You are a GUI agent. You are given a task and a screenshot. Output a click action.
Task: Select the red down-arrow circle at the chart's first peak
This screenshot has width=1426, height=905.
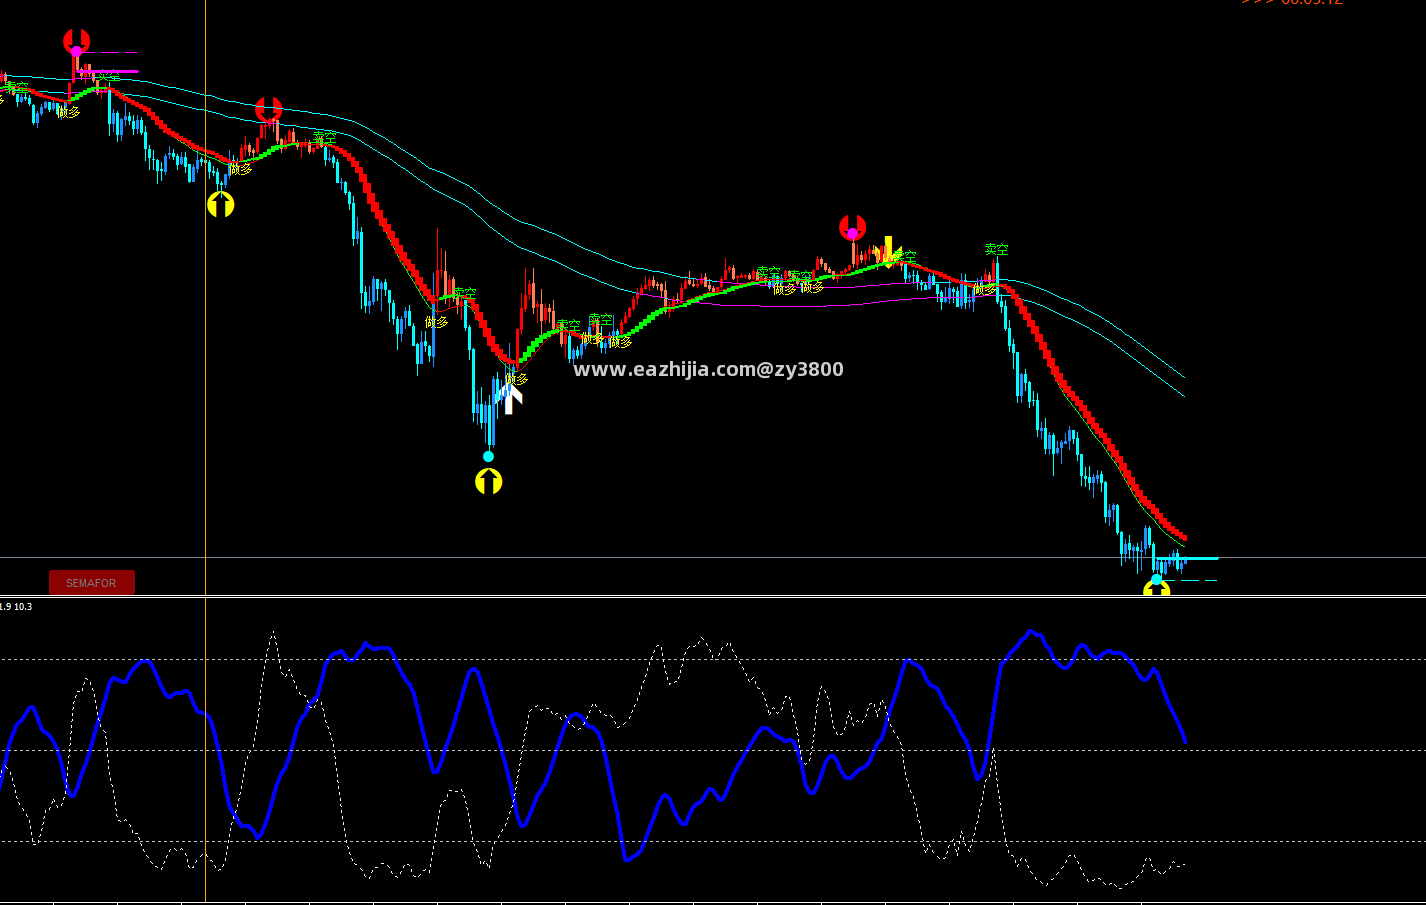point(77,42)
